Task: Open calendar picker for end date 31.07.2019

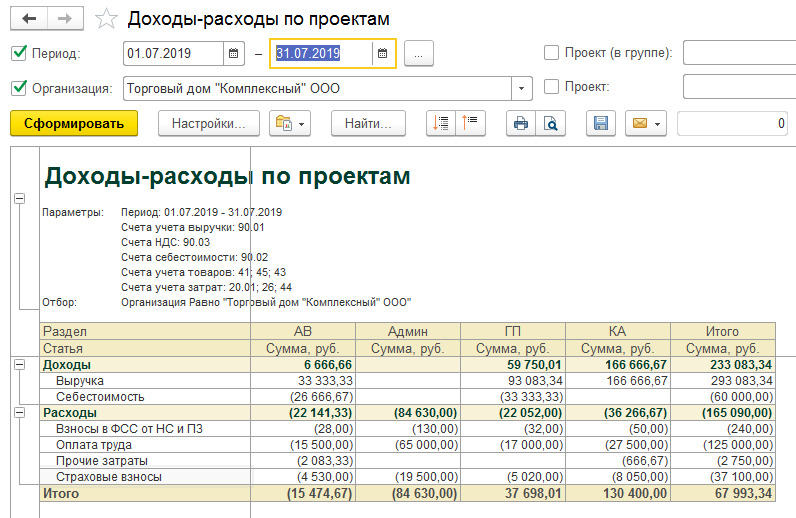Action: point(383,53)
